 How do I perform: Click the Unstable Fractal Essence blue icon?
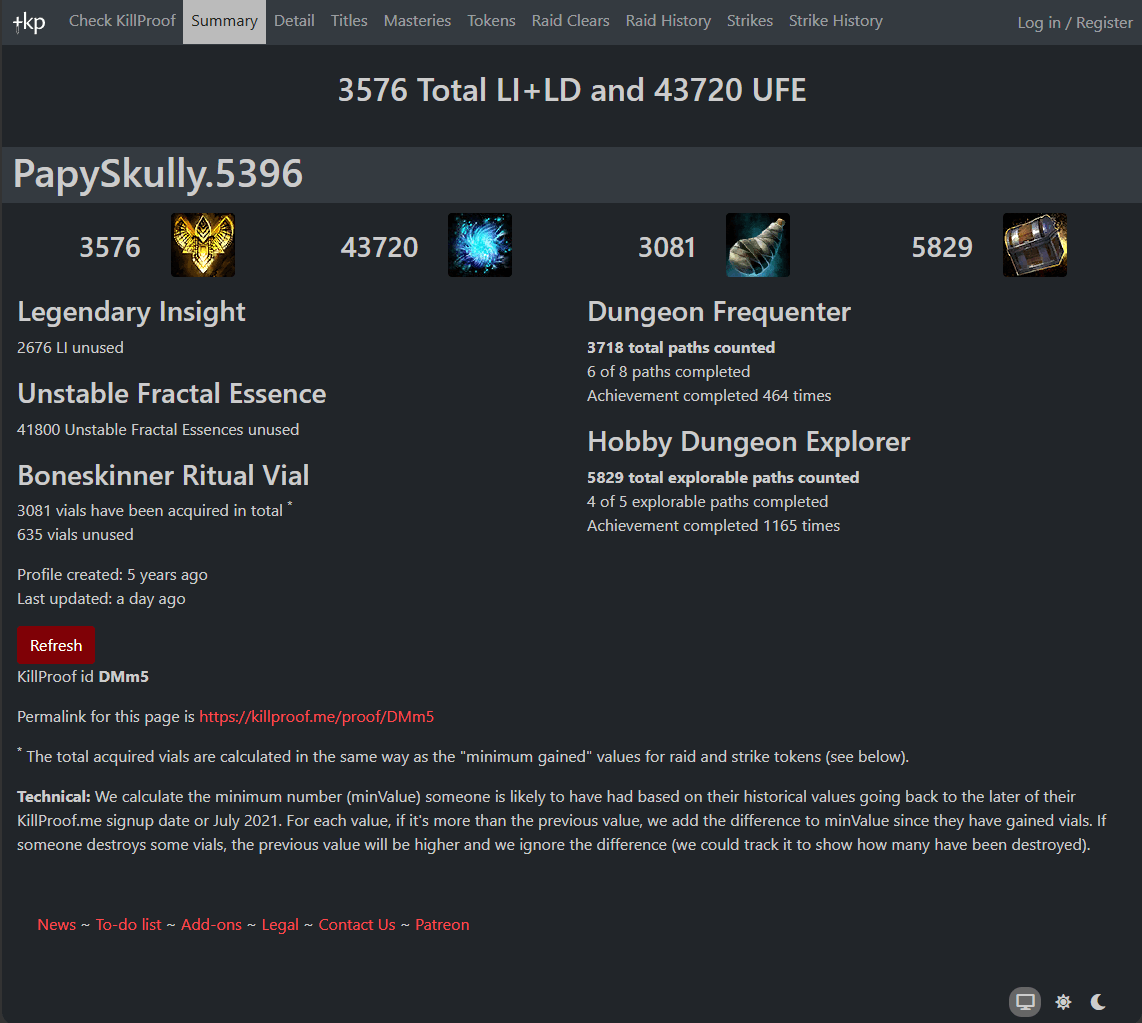(x=480, y=245)
